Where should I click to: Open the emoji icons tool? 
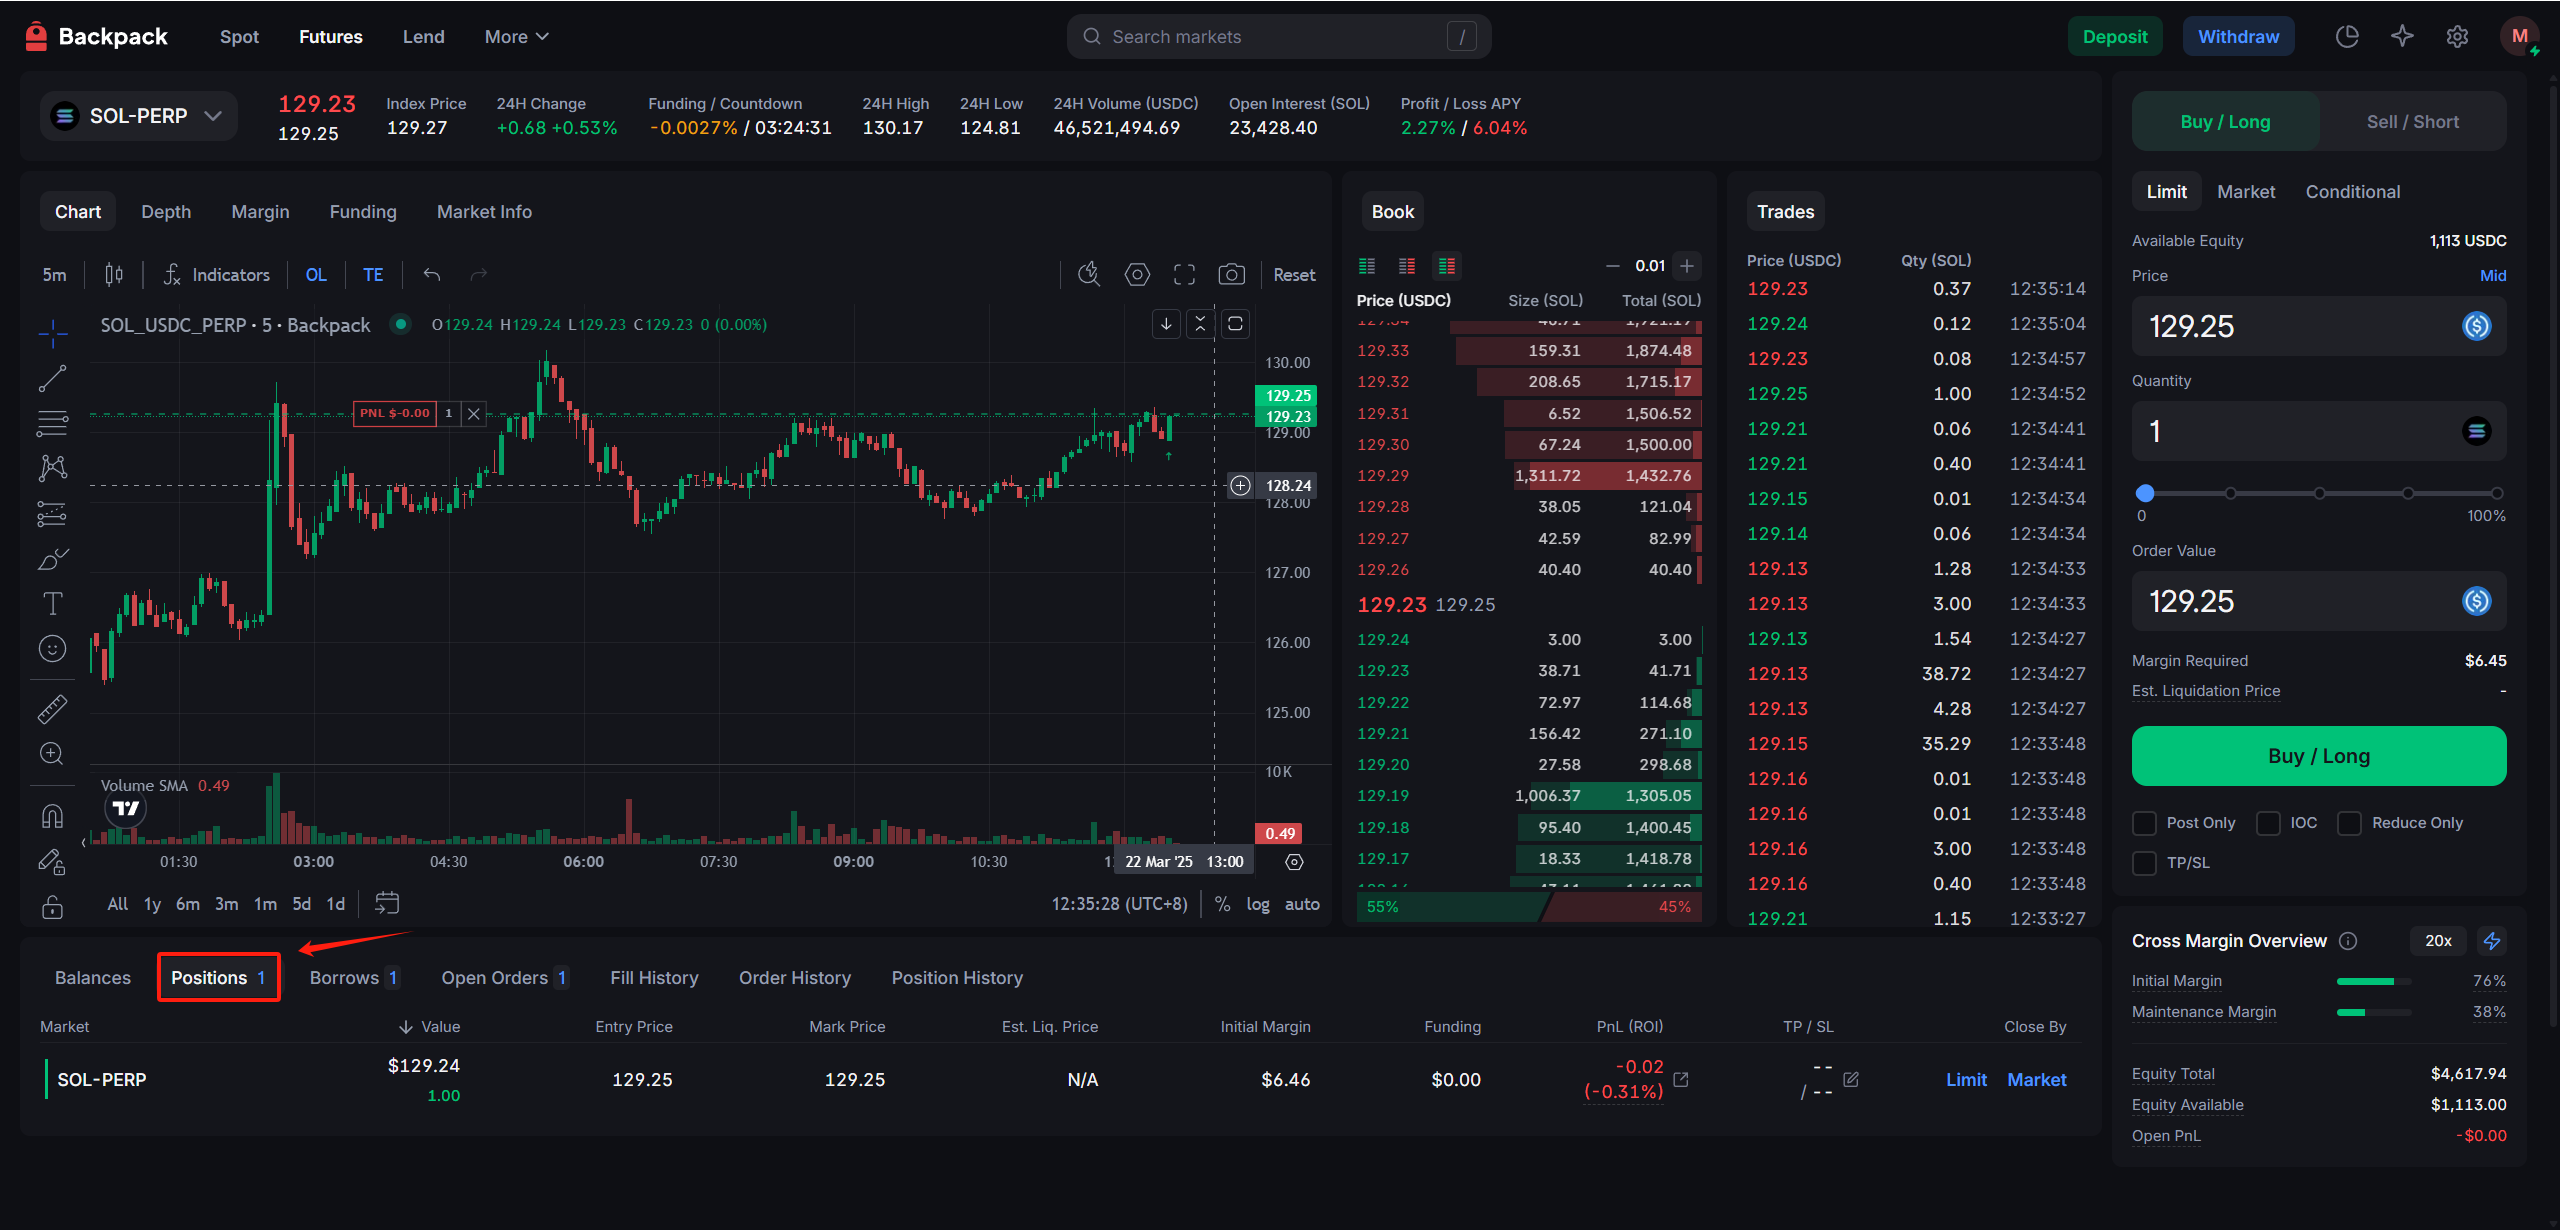click(x=52, y=649)
